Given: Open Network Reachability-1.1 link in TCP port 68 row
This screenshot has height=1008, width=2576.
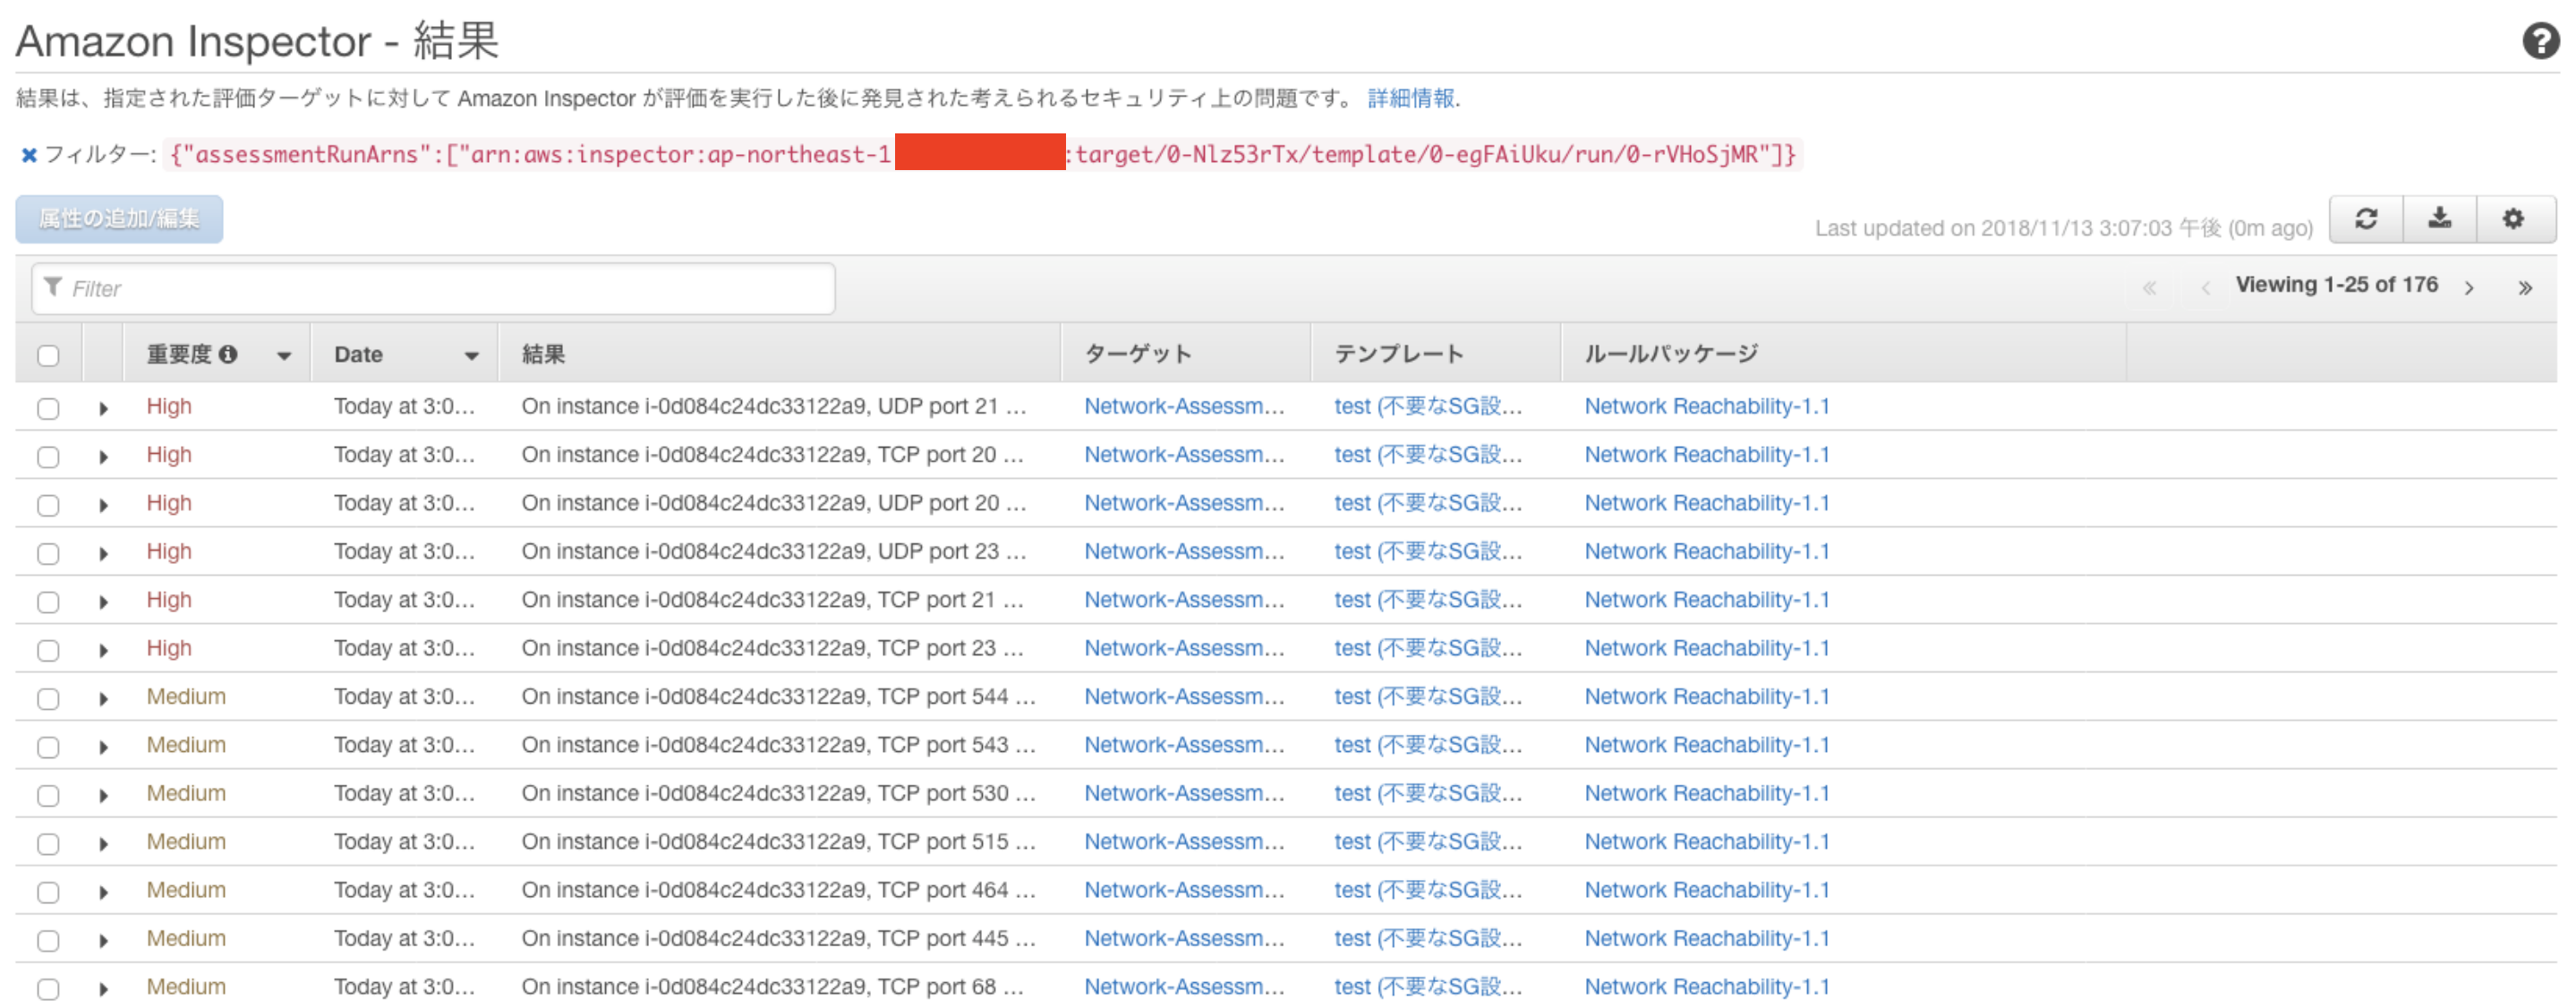Looking at the screenshot, I should [x=1707, y=987].
